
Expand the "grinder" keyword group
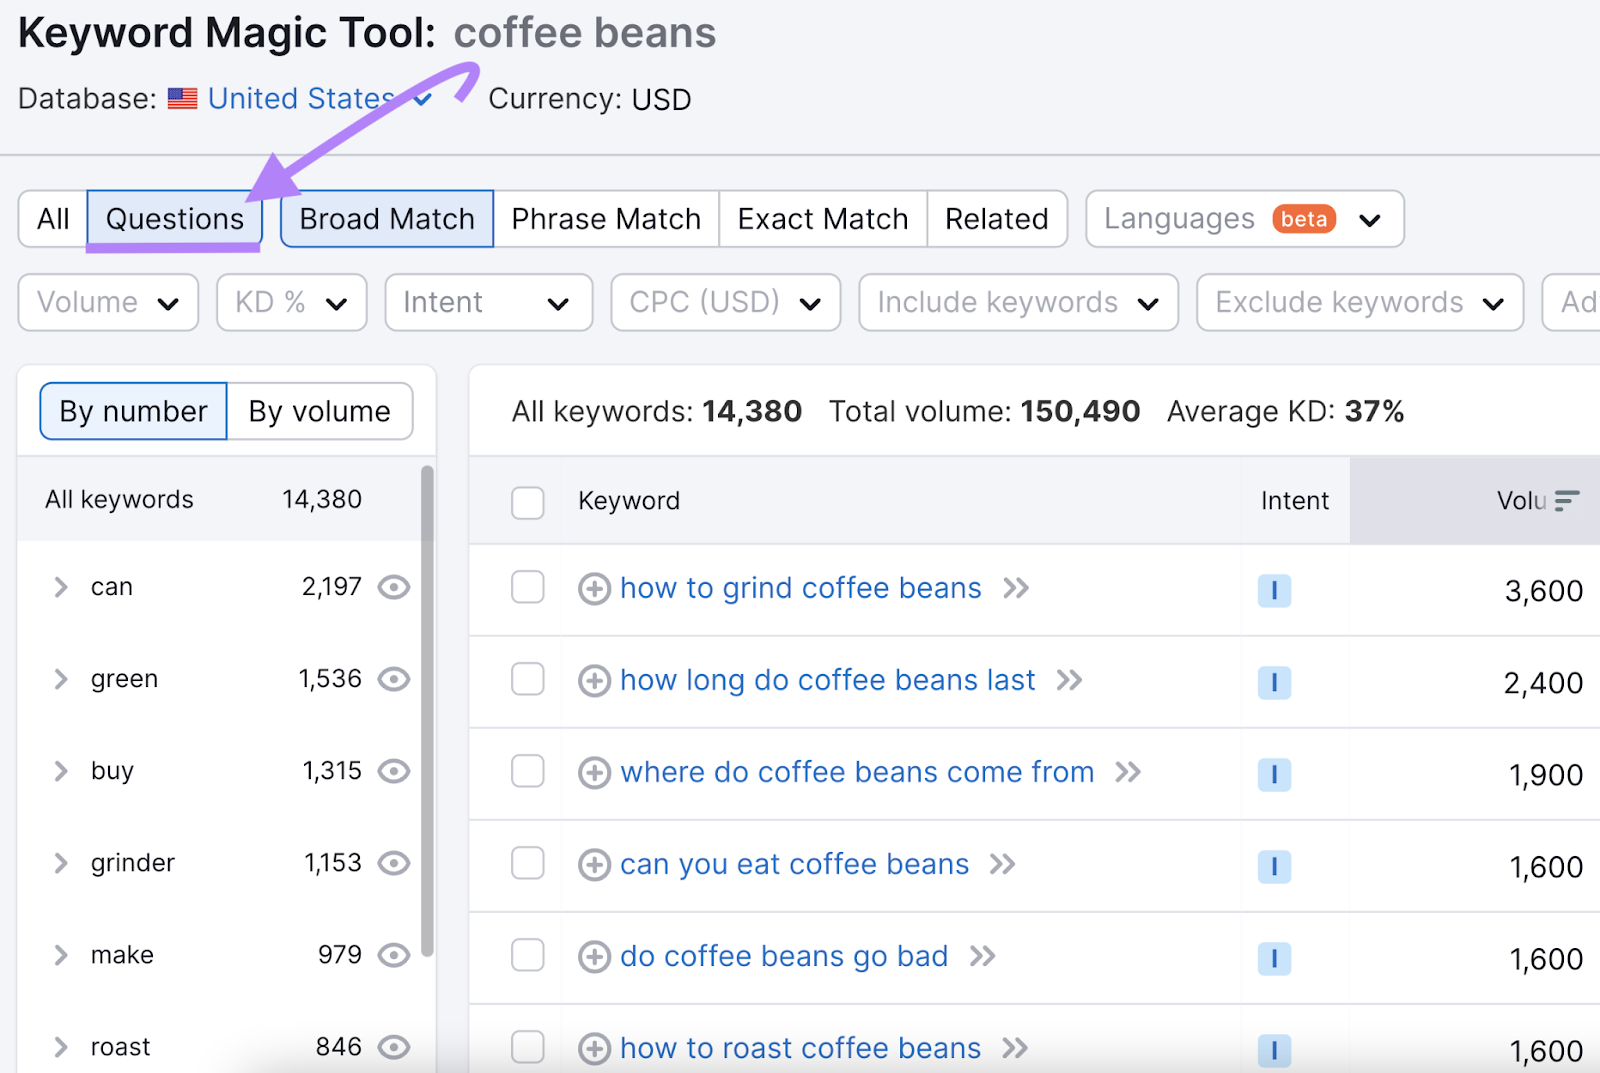tap(61, 862)
